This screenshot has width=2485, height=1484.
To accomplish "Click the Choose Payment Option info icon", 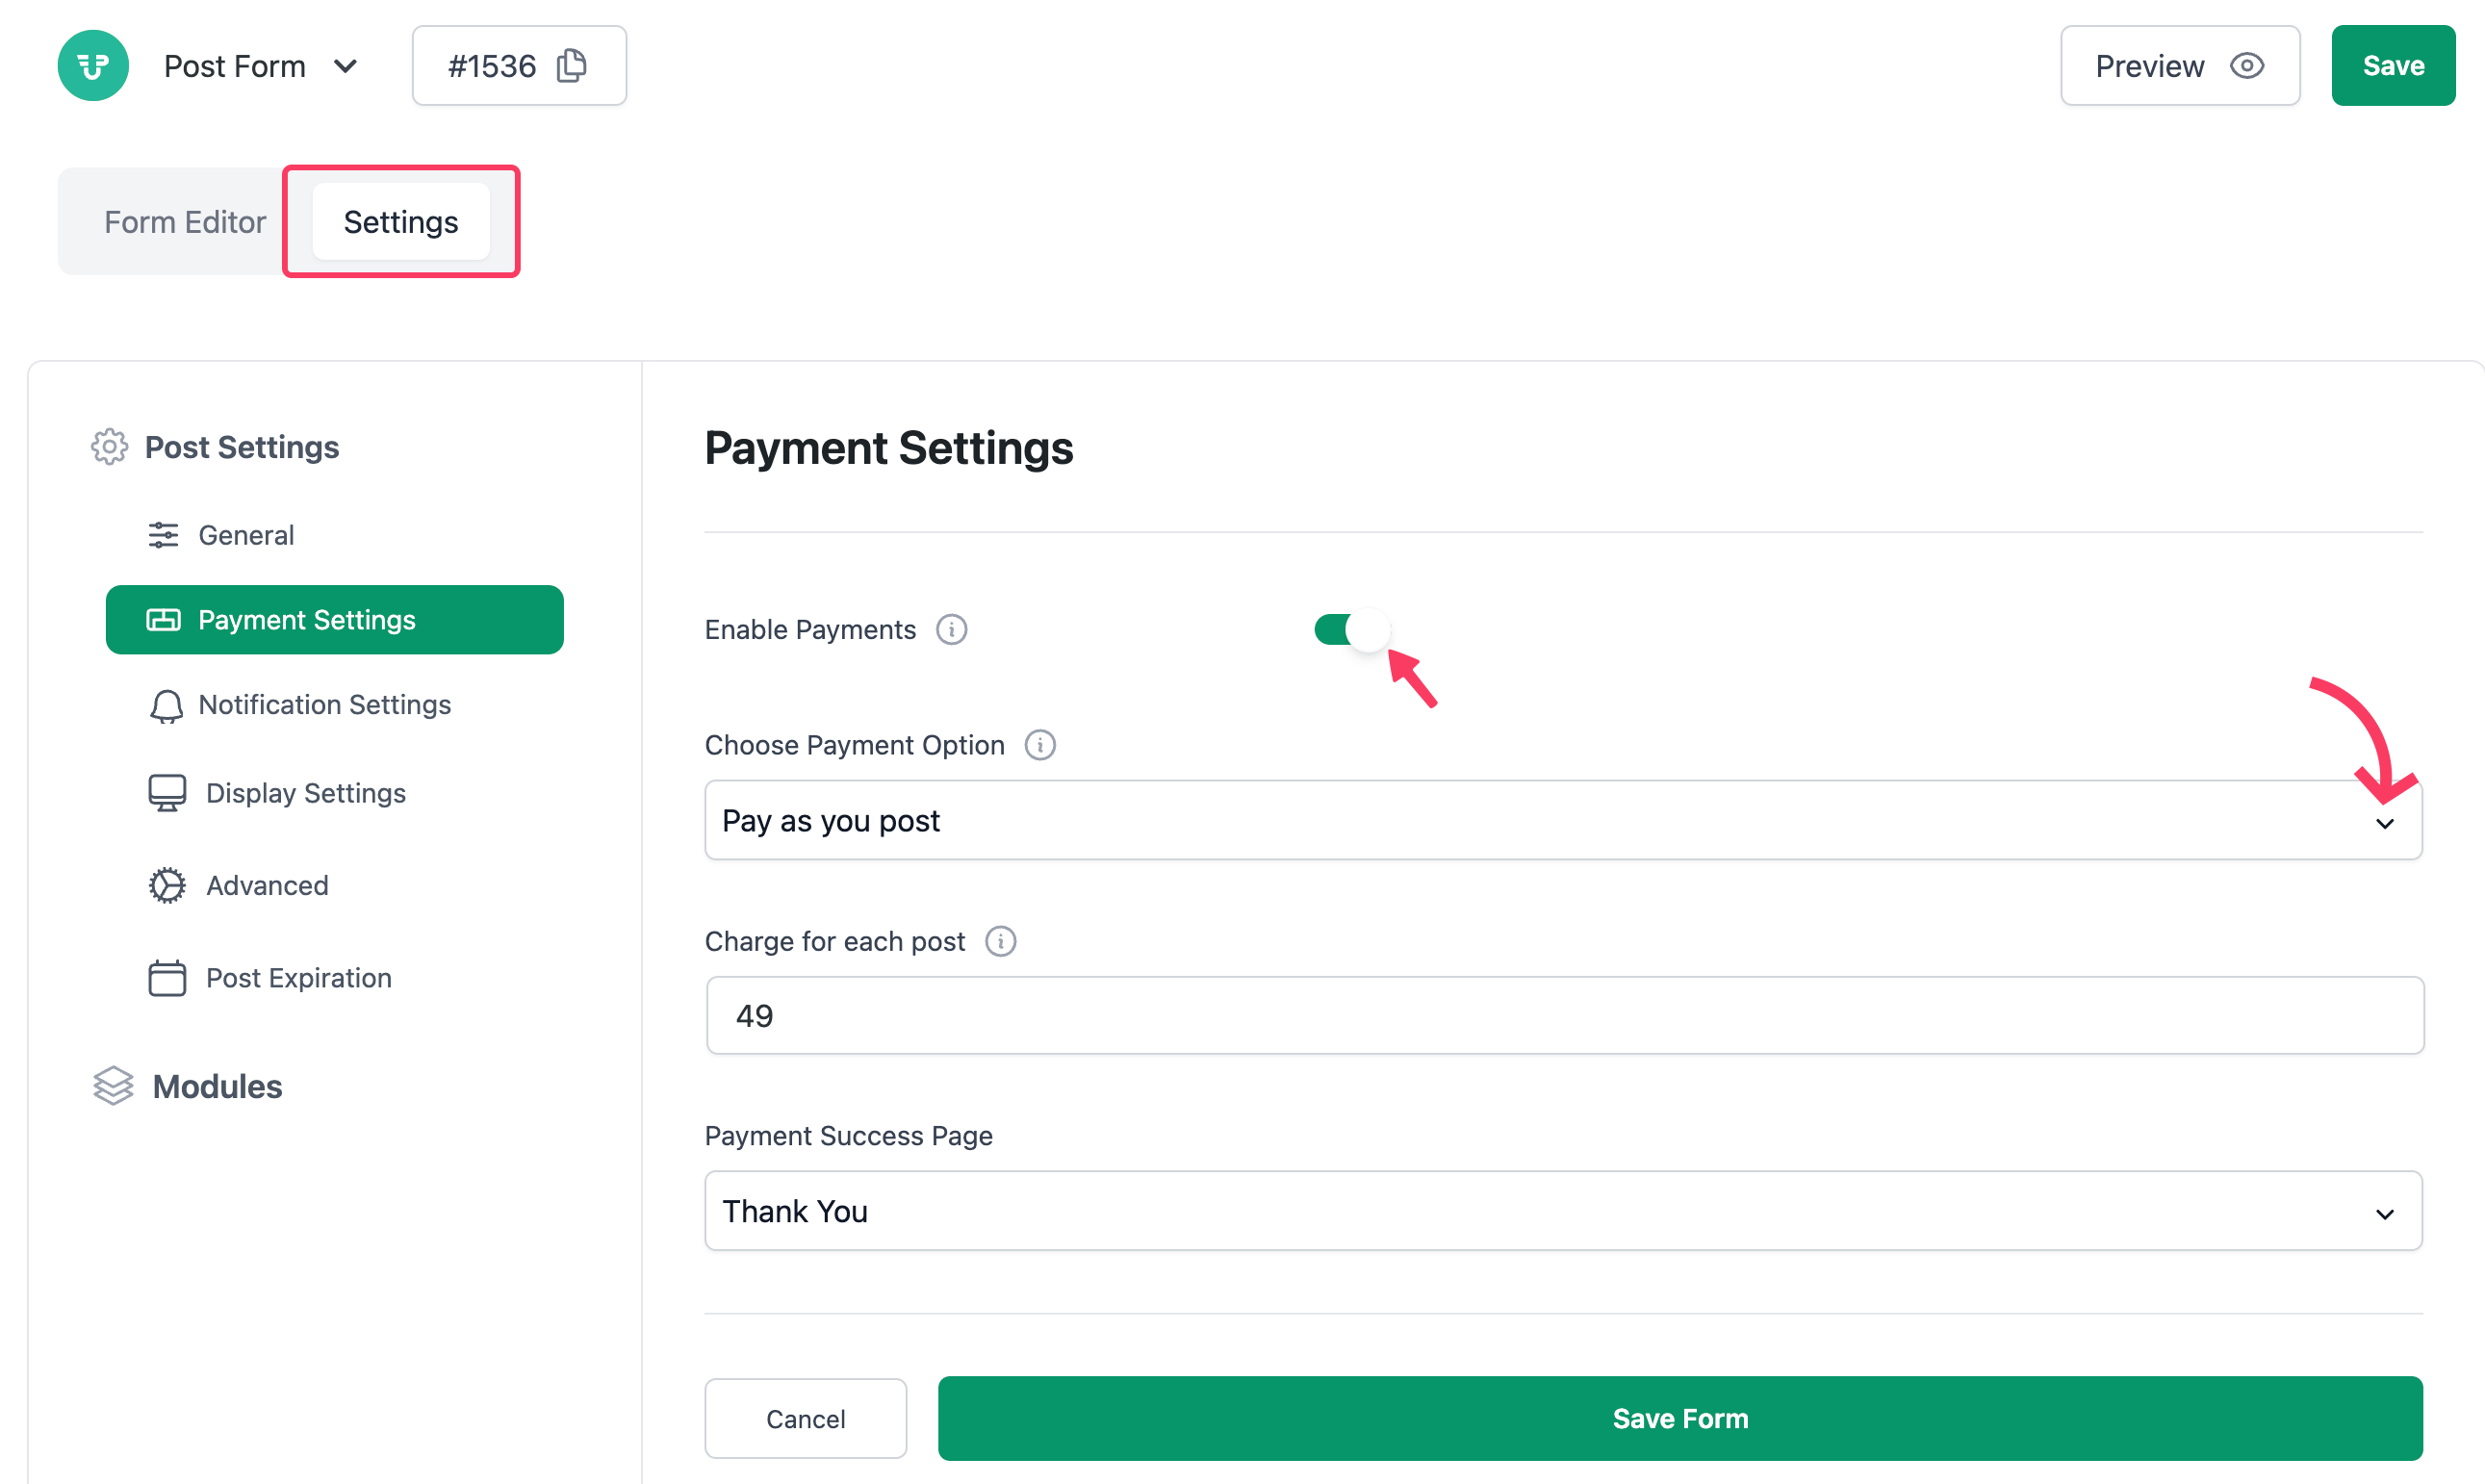I will tap(1040, 745).
